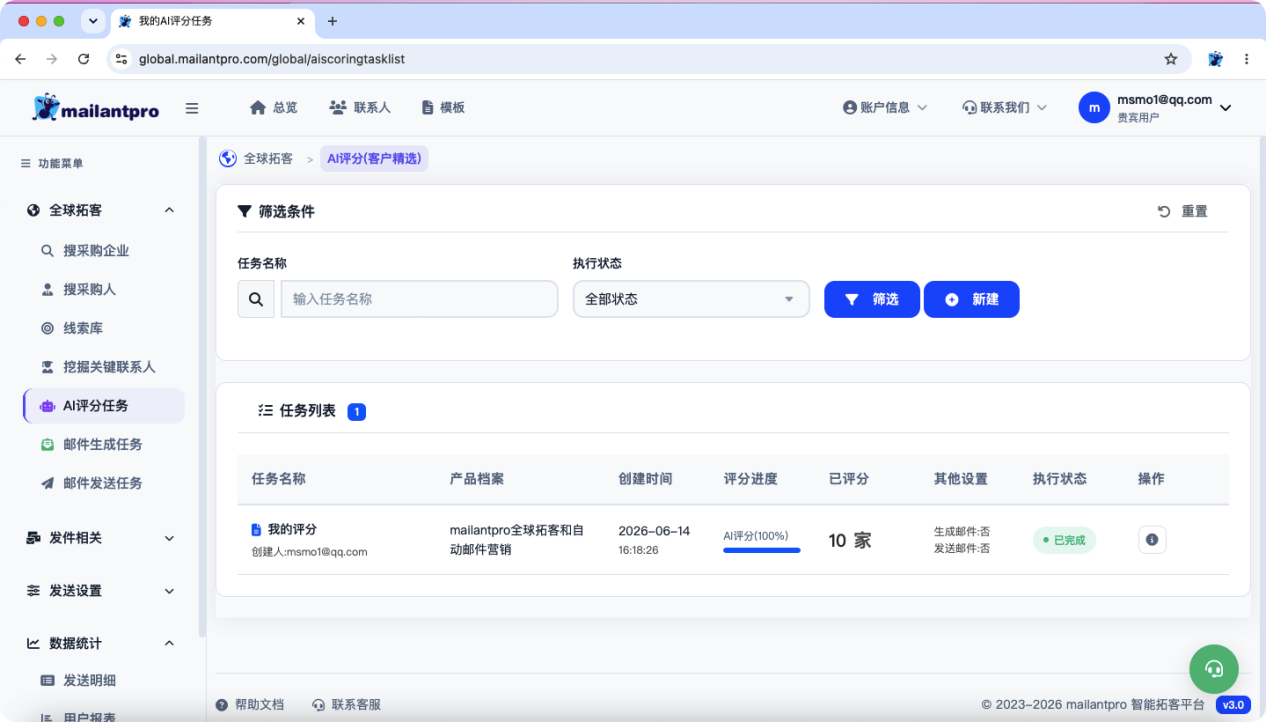
Task: Open the Chrome three-dot menu
Action: point(1246,59)
